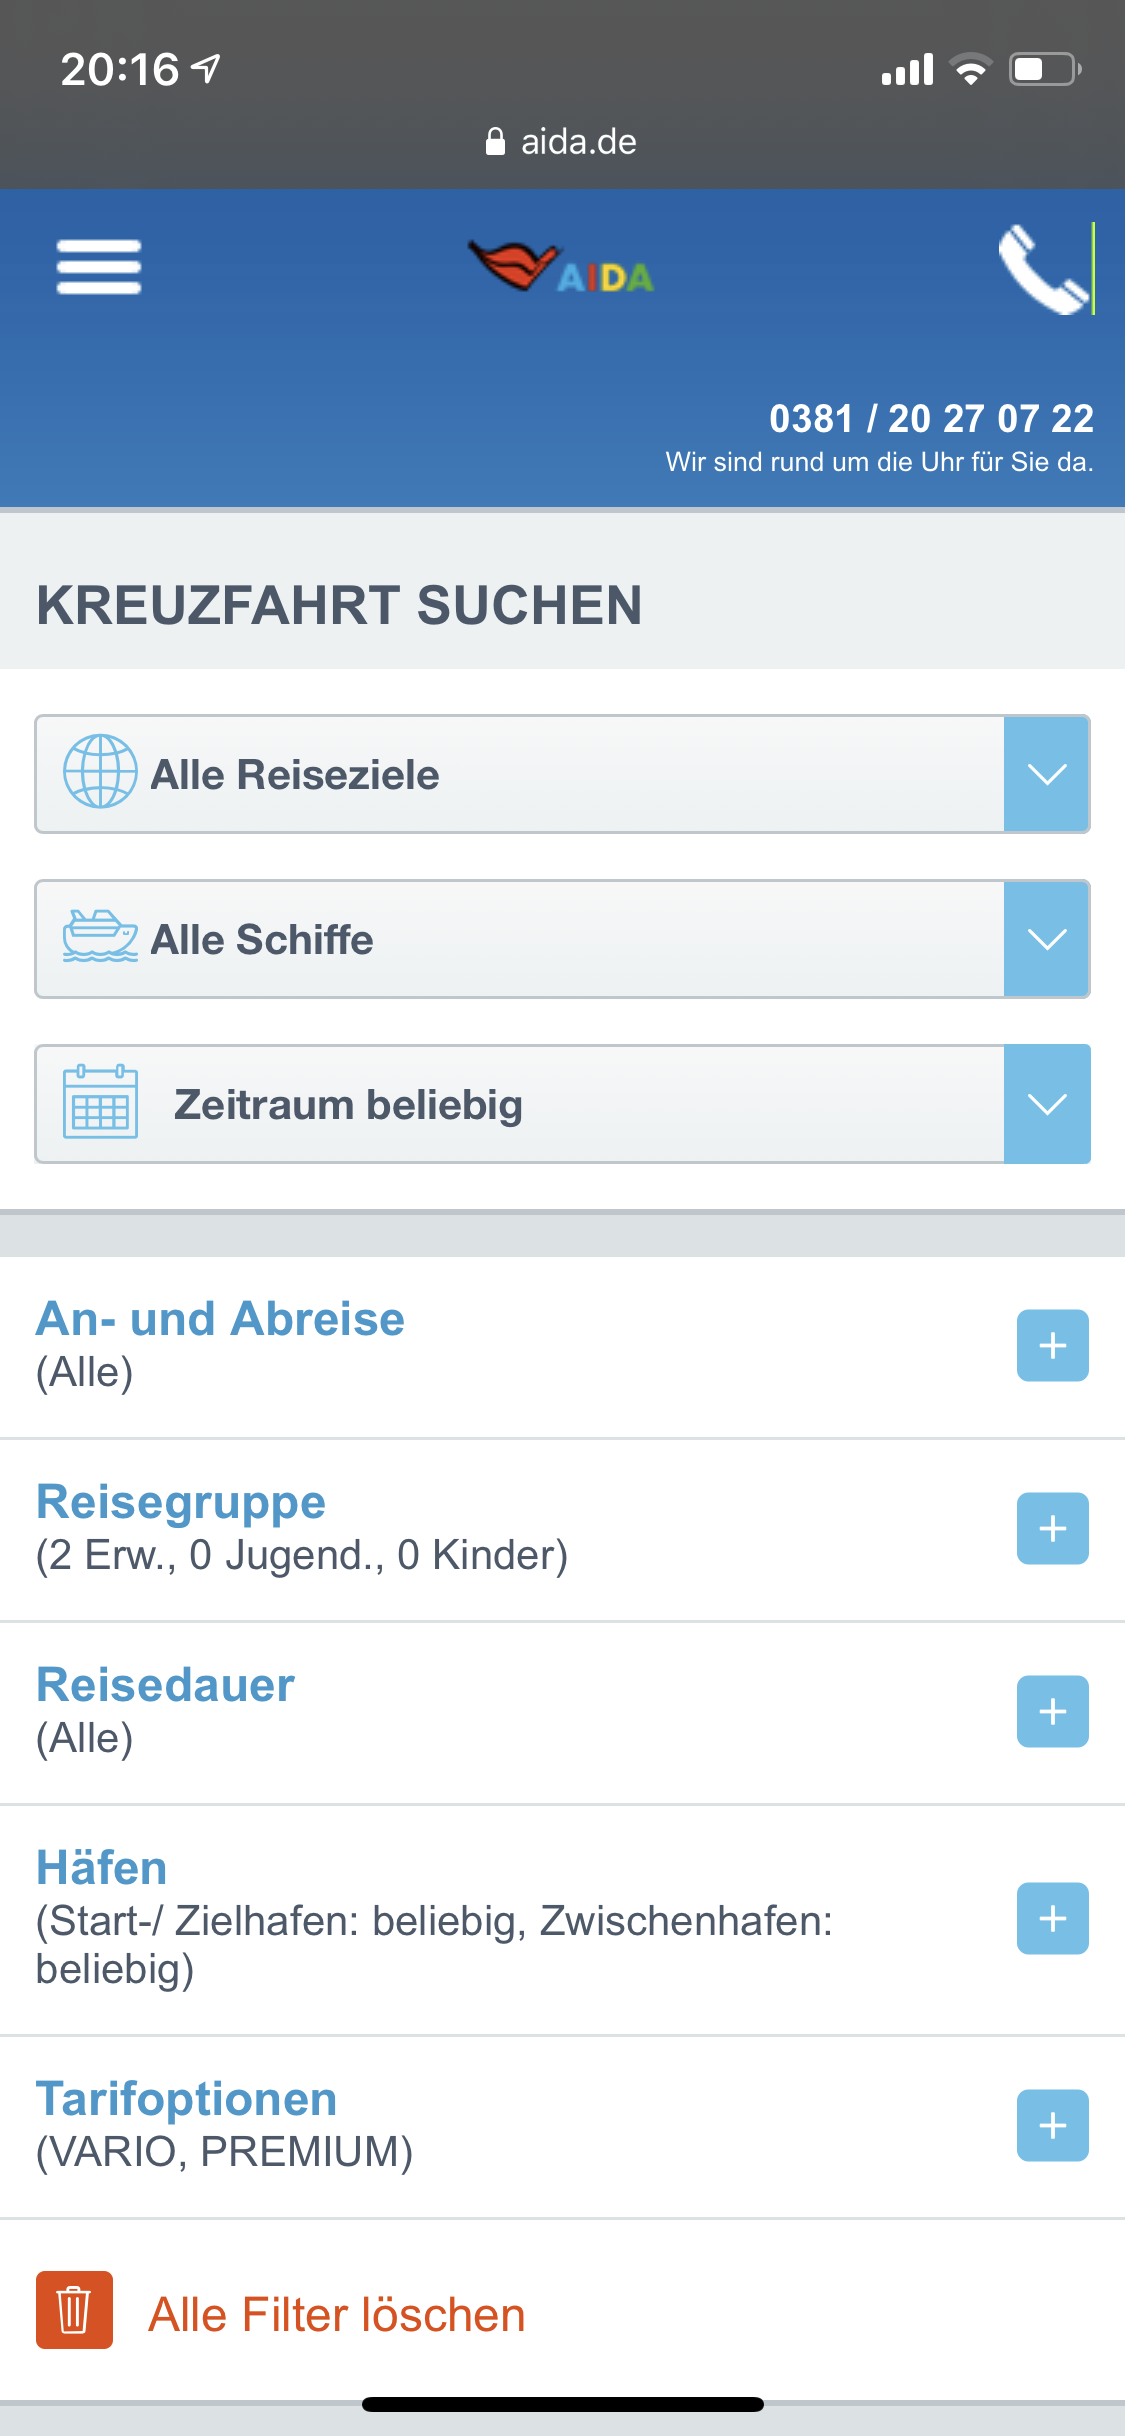Click the calendar icon

point(100,1102)
